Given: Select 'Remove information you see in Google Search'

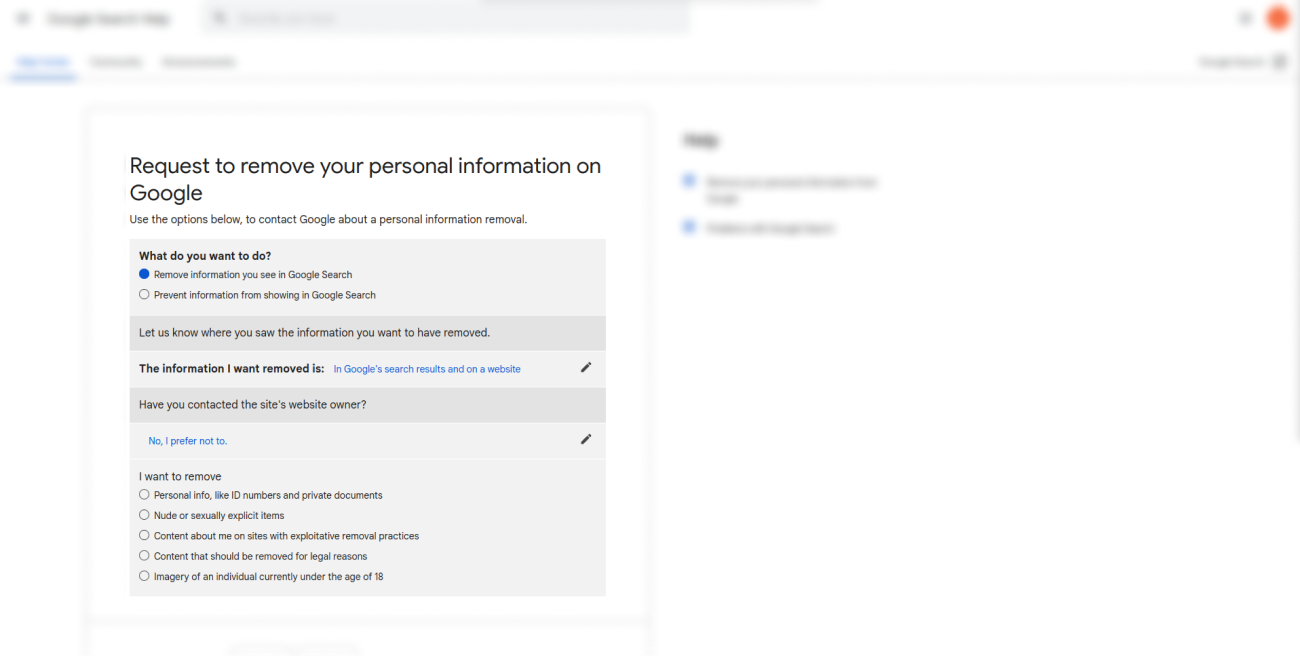Looking at the screenshot, I should [144, 274].
